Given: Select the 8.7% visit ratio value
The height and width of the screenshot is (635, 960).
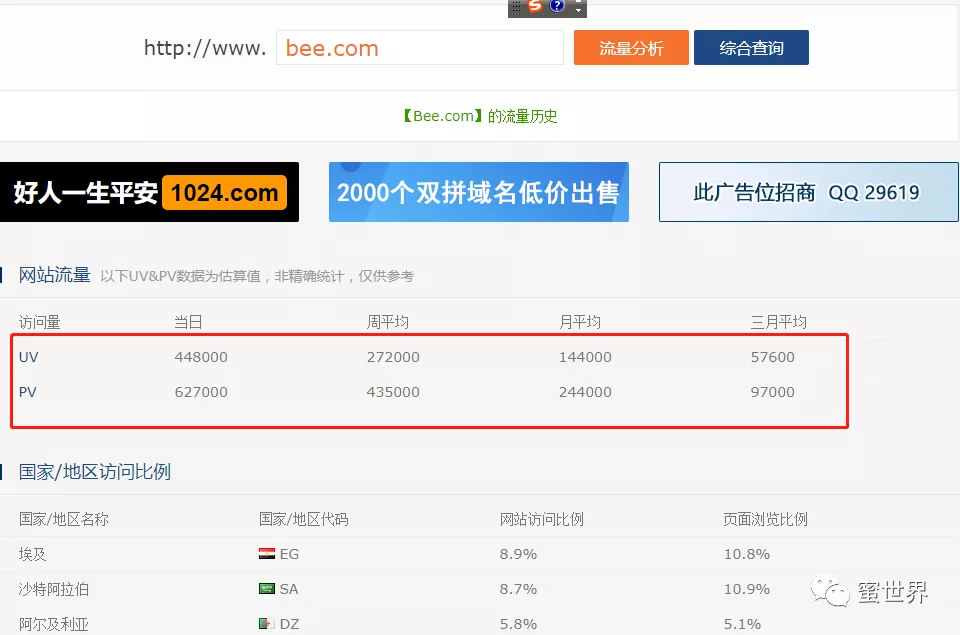Looking at the screenshot, I should [x=518, y=589].
